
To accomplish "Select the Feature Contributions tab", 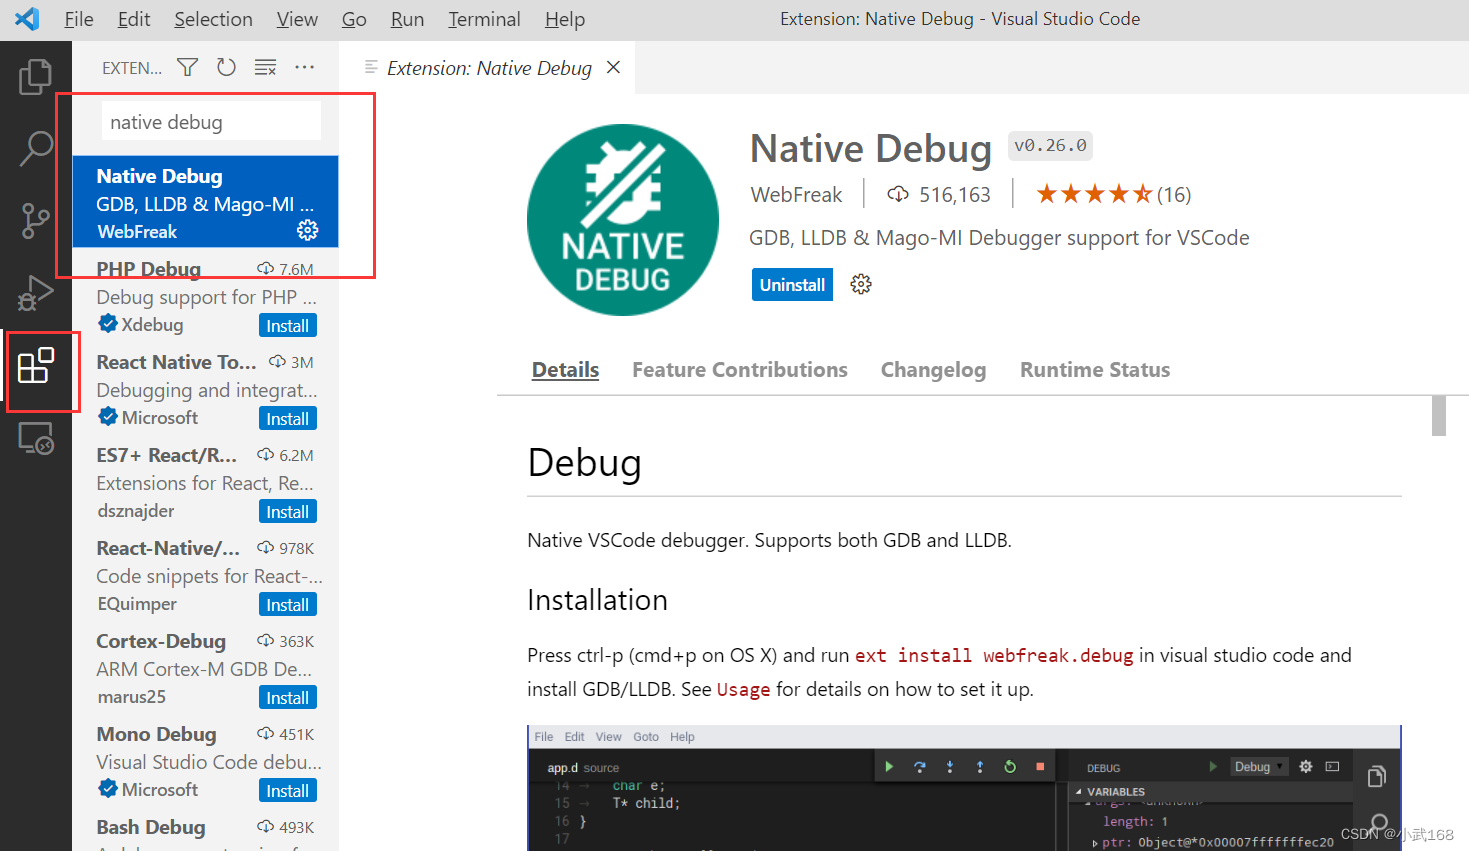I will click(739, 369).
